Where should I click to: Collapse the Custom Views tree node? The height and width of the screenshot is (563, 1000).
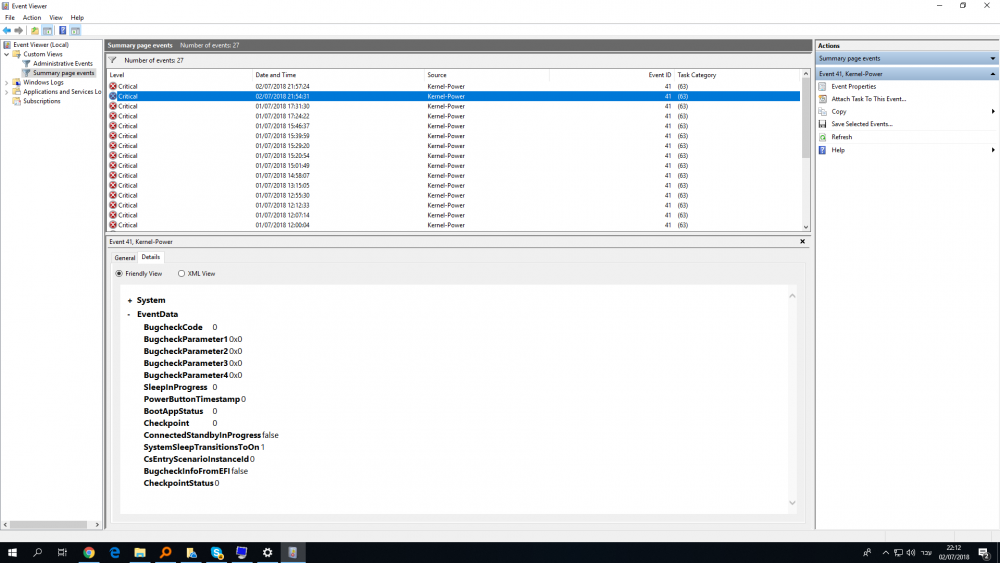point(7,54)
